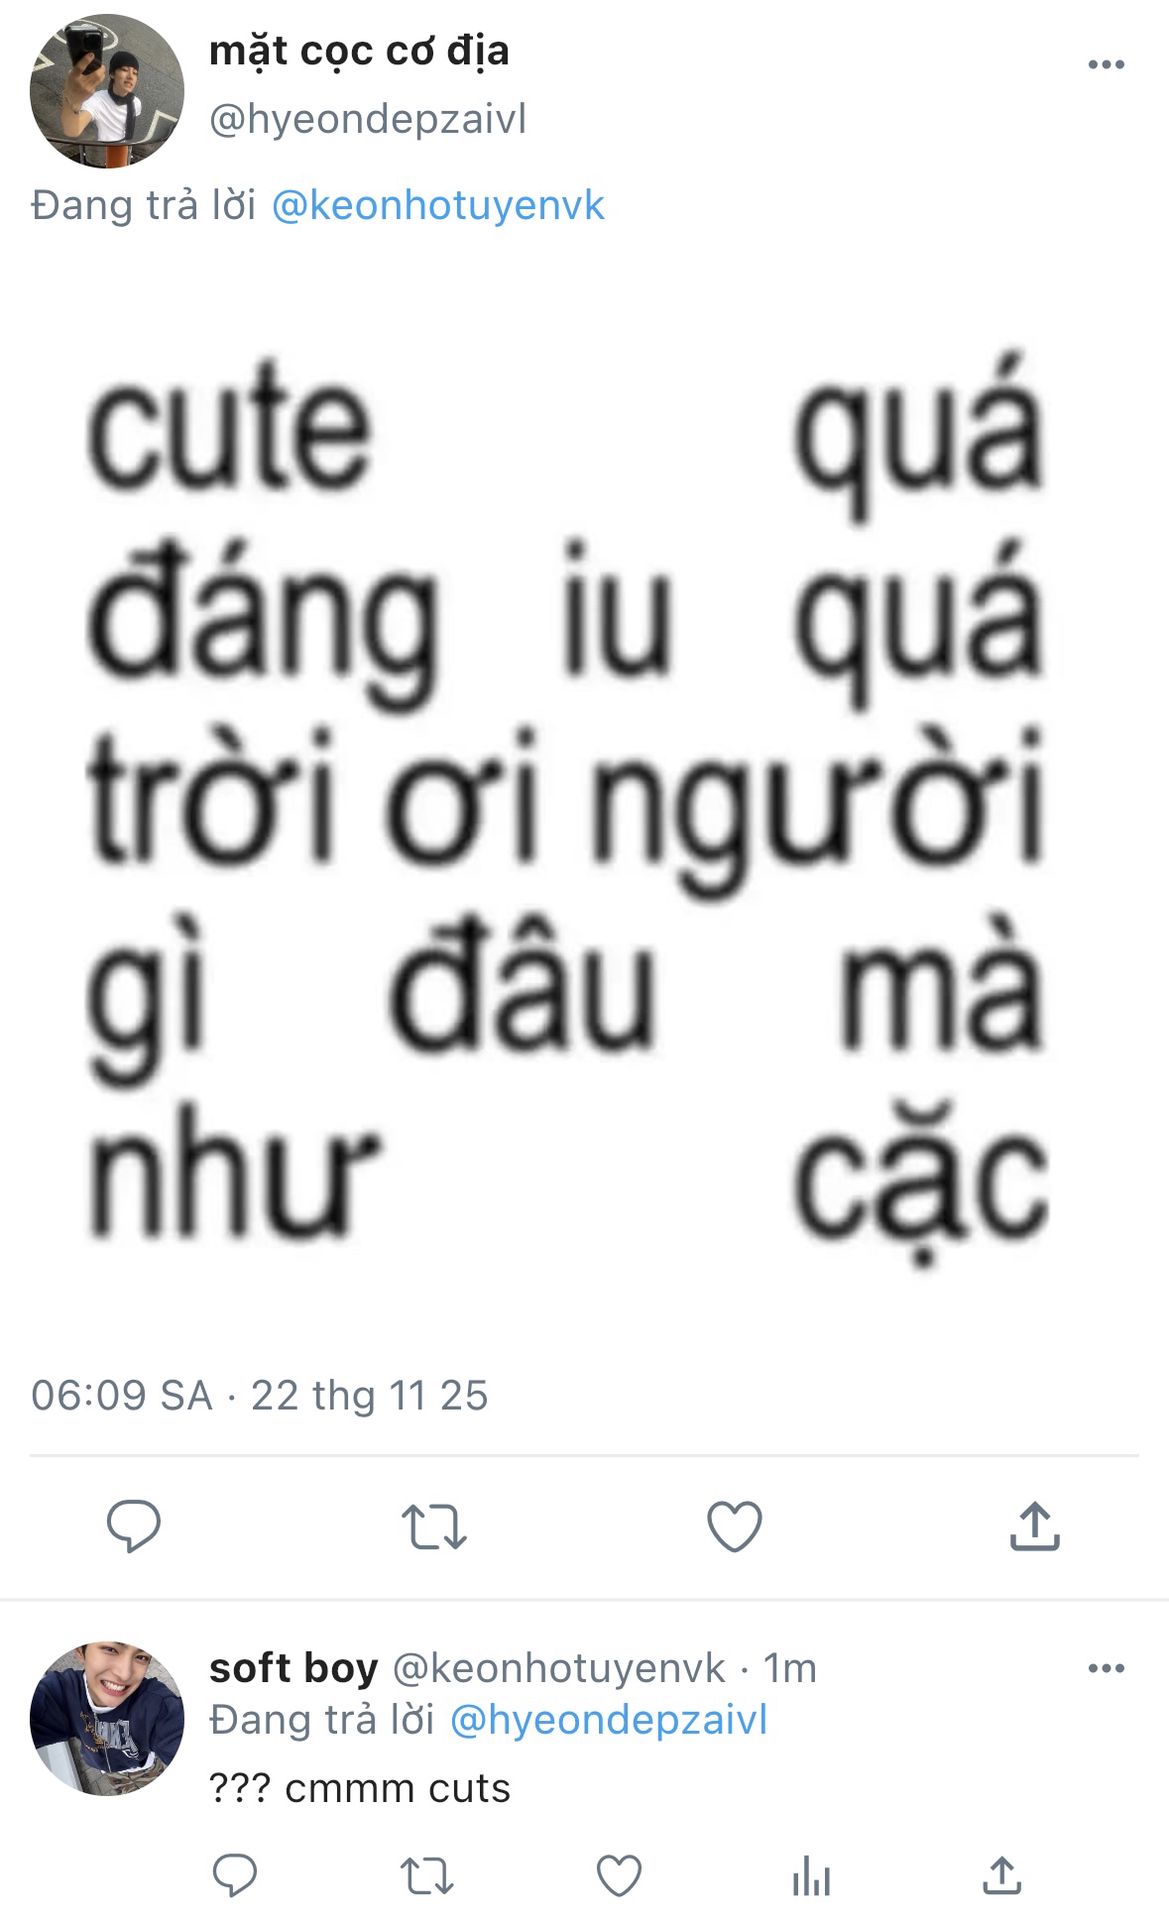Like soft boy's reply

(619, 1875)
